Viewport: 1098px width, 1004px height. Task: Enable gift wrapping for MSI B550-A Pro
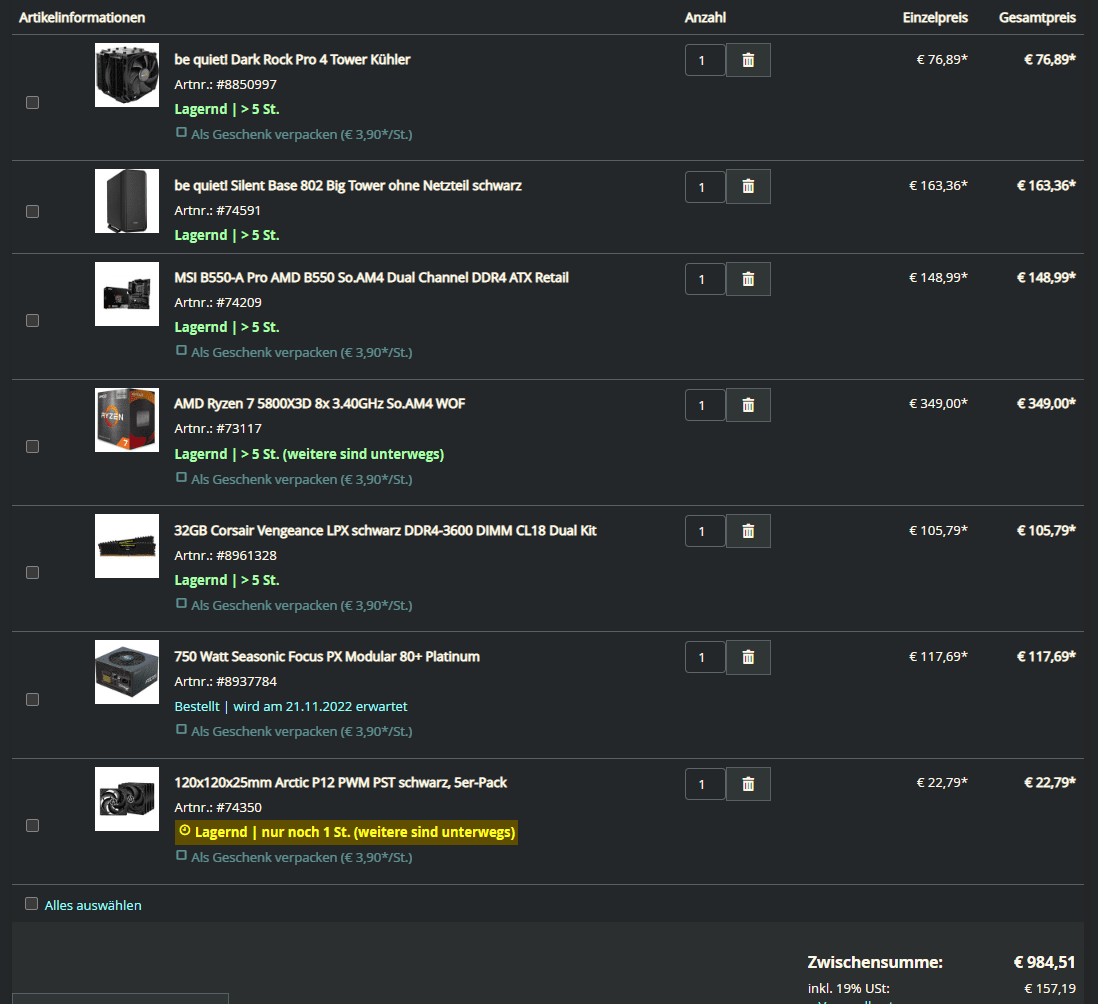click(x=181, y=351)
